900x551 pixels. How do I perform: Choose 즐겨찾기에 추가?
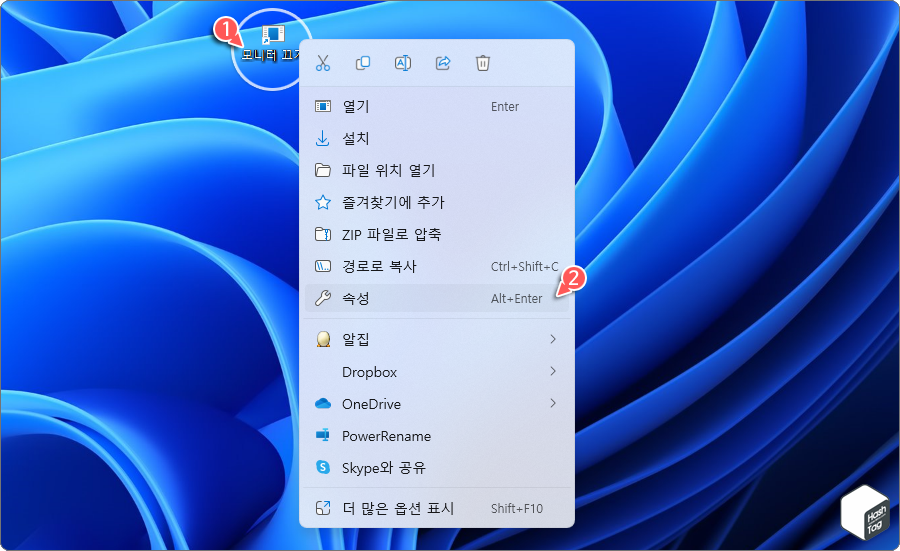click(x=437, y=202)
